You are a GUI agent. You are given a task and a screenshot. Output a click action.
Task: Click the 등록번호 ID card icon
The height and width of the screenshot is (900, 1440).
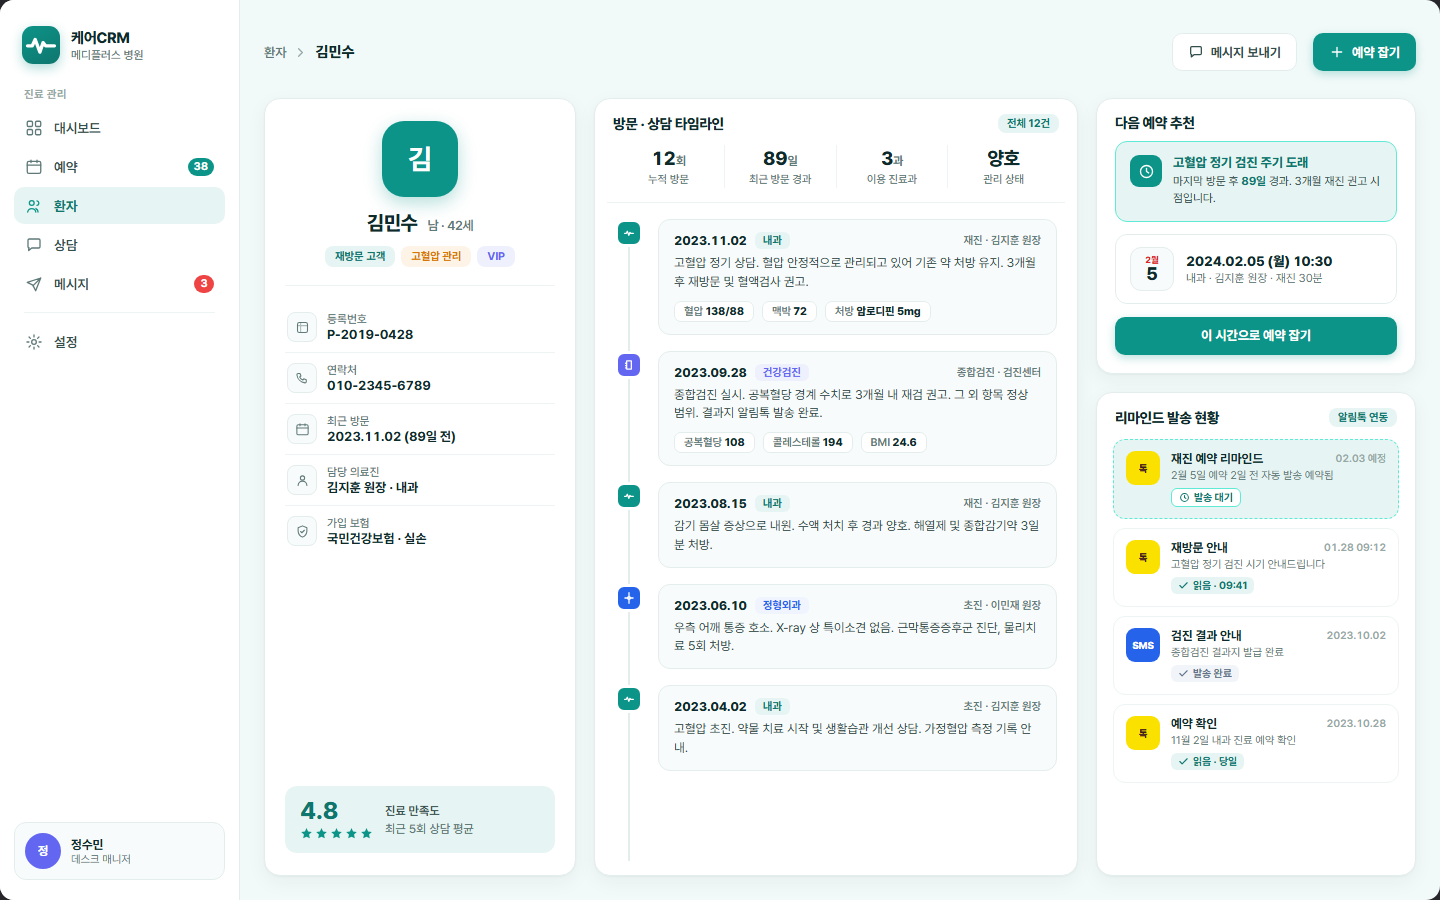pos(302,327)
